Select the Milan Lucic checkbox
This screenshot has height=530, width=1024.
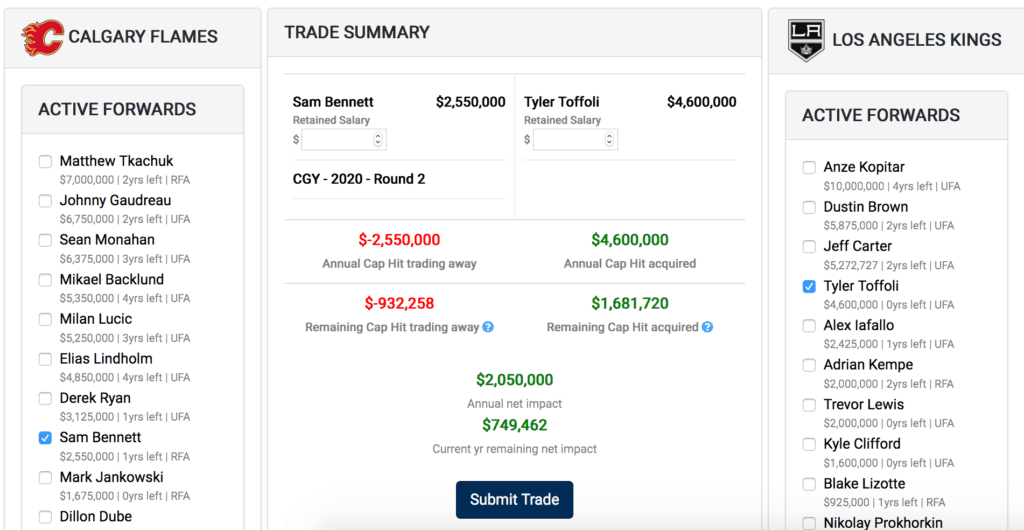pos(45,320)
